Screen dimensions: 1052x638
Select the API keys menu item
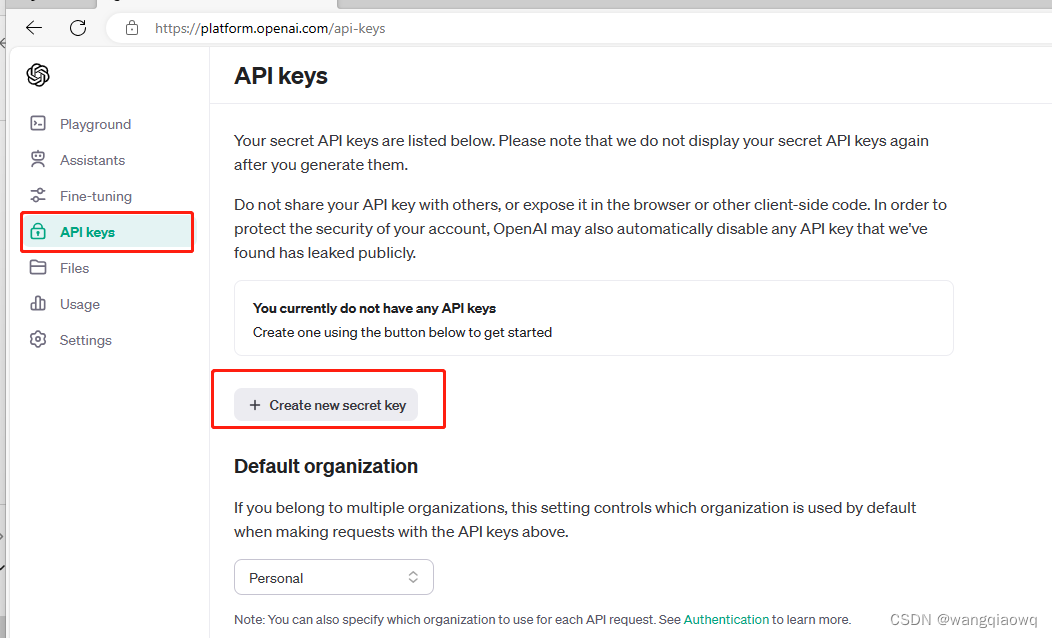(x=107, y=232)
